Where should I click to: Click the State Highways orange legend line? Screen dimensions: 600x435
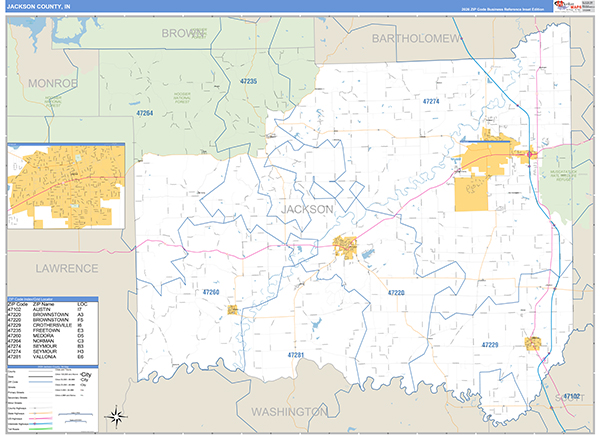coord(41,414)
